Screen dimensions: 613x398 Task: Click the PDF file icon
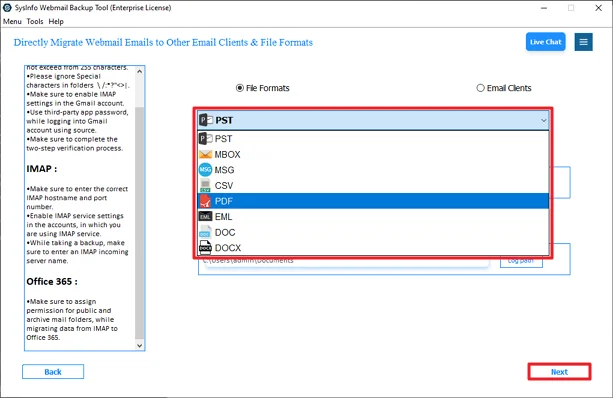(x=205, y=201)
